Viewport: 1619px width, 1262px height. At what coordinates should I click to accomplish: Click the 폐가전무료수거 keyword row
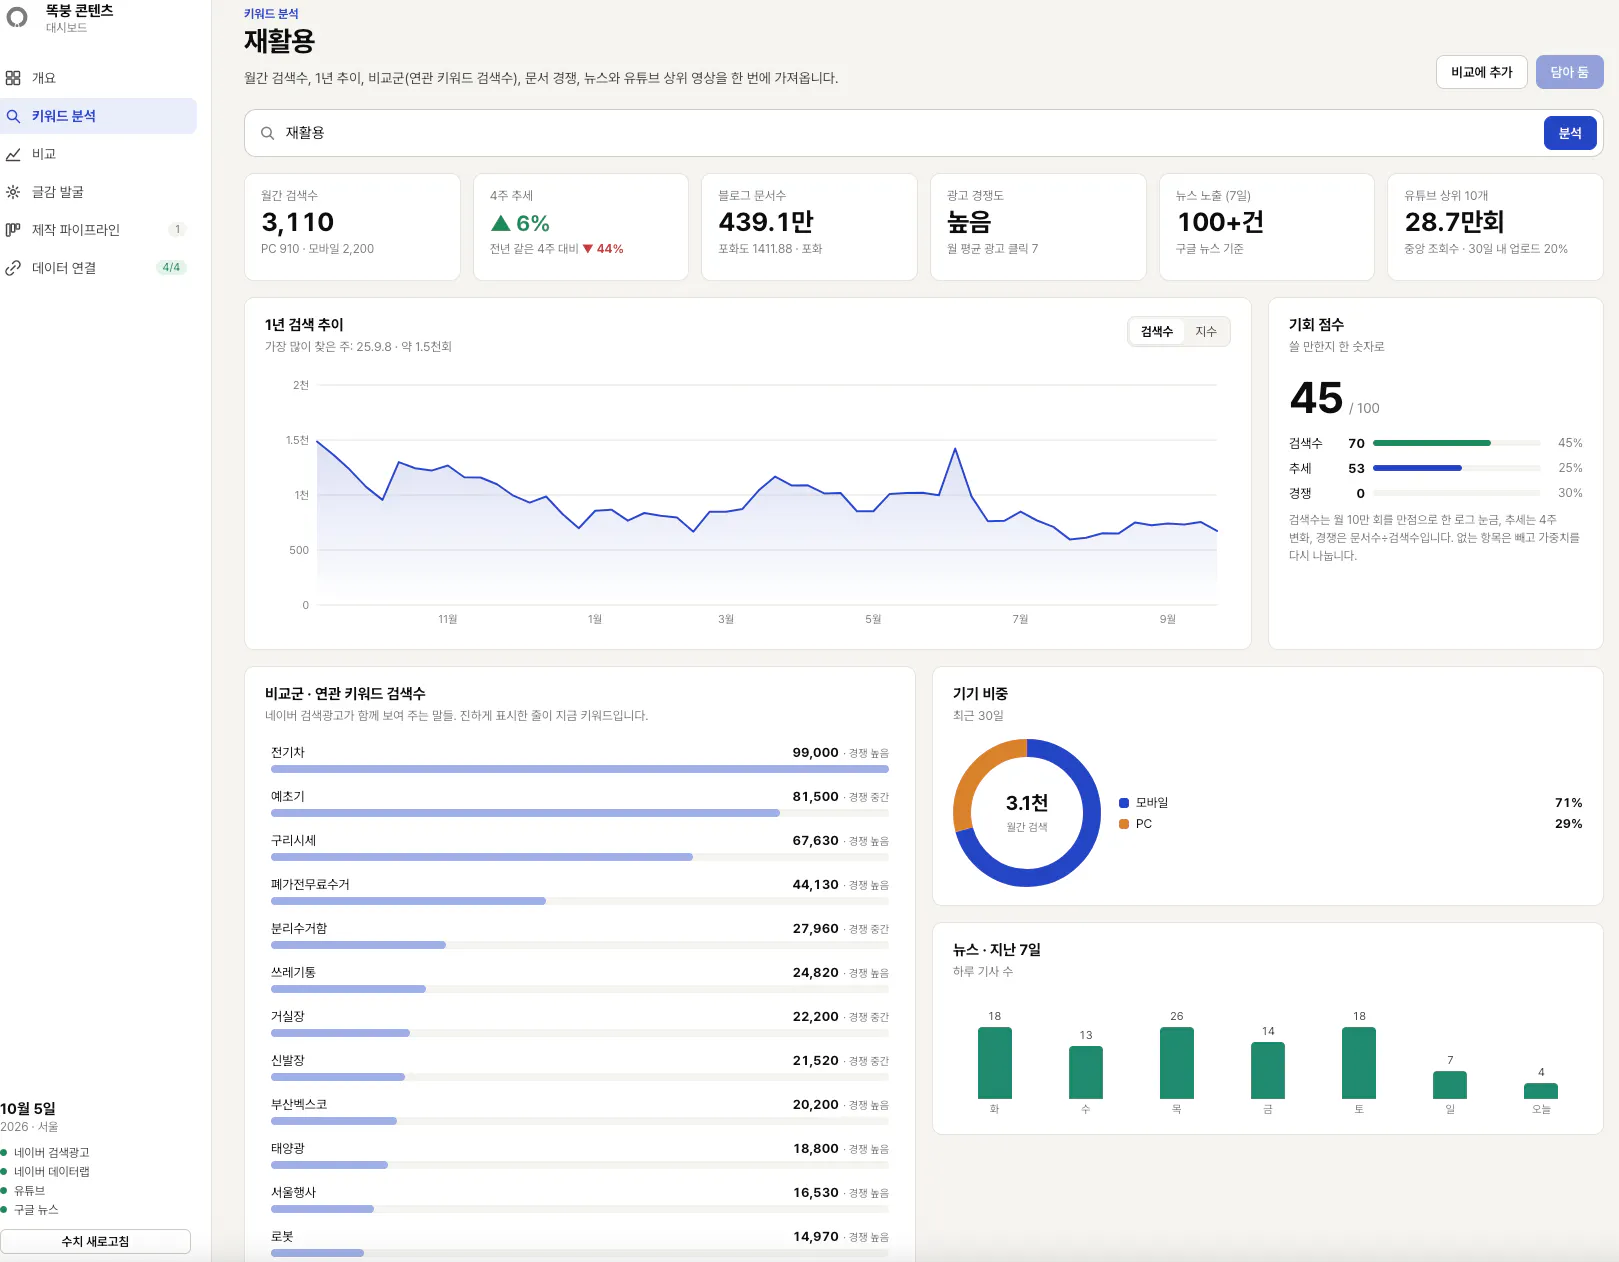pos(580,892)
